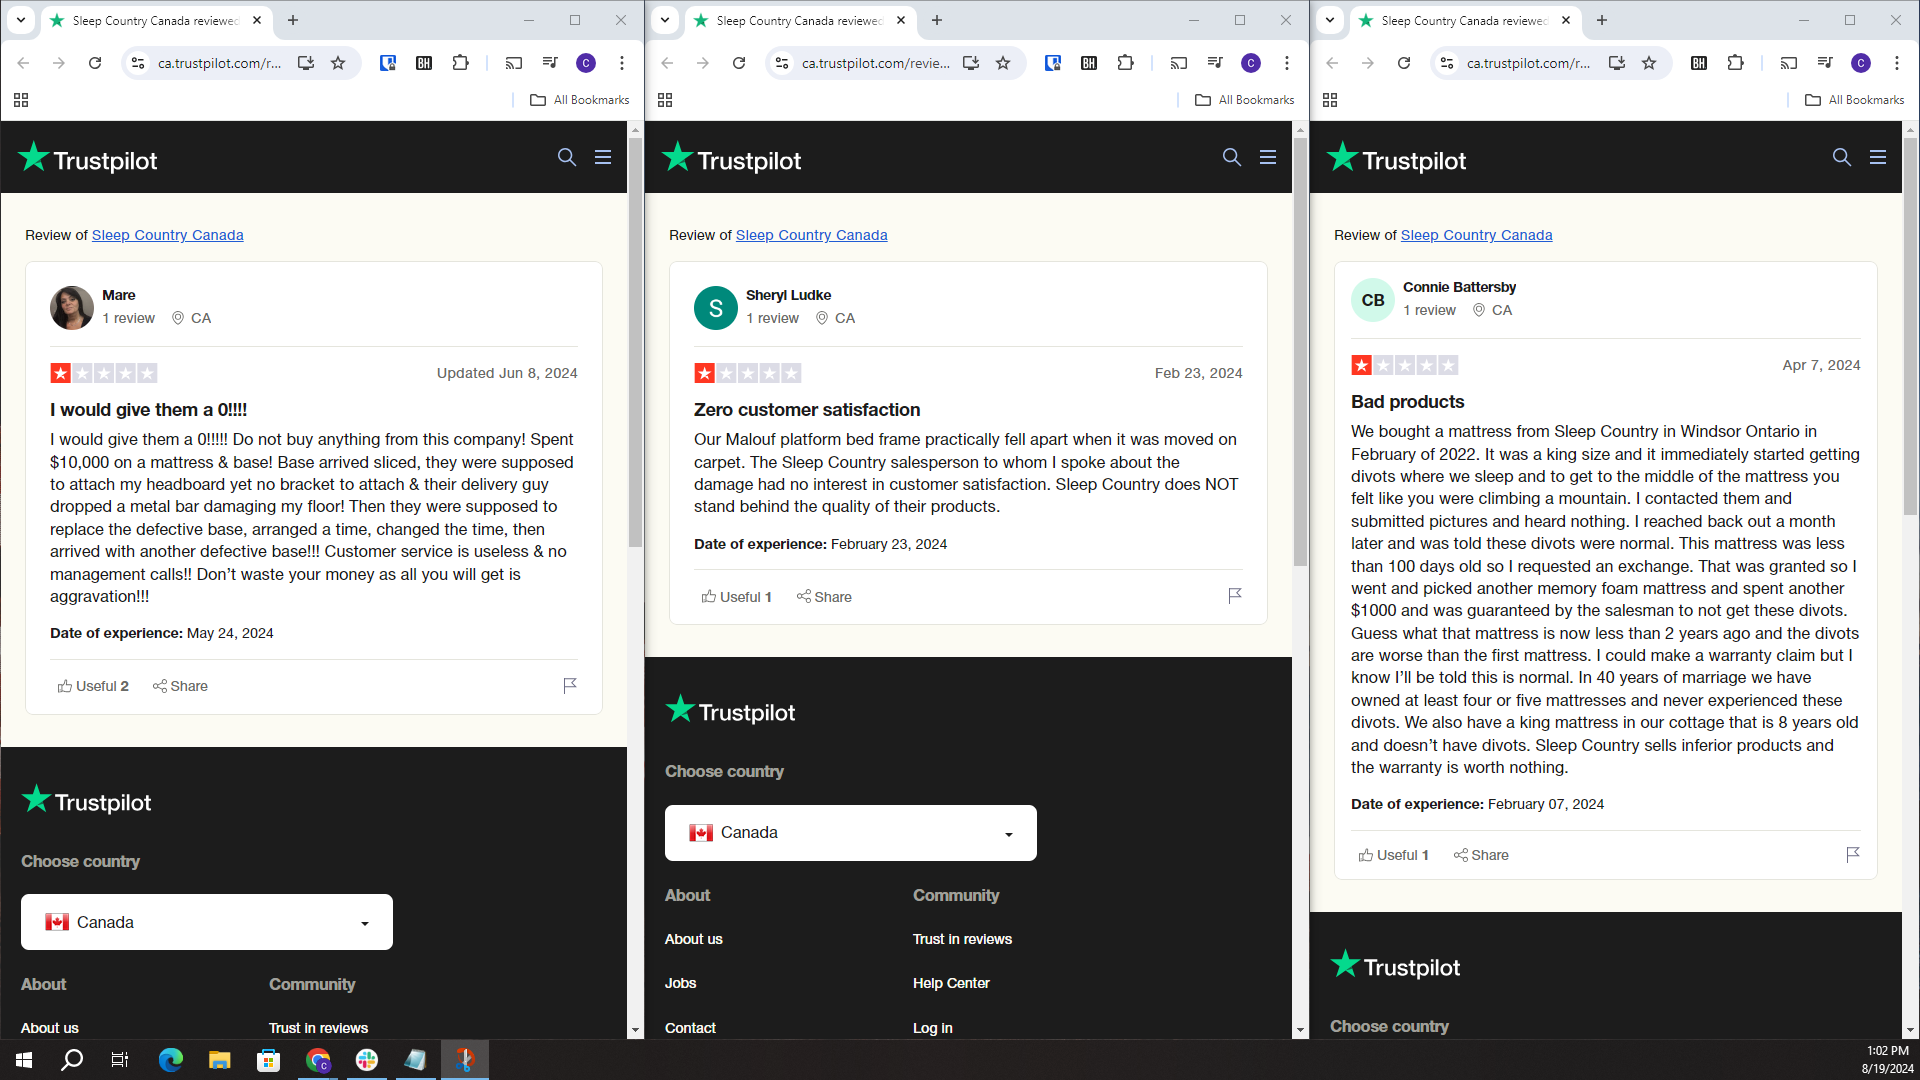The height and width of the screenshot is (1080, 1920).
Task: Open the Help Center footer link in the middle window
Action: (x=951, y=983)
